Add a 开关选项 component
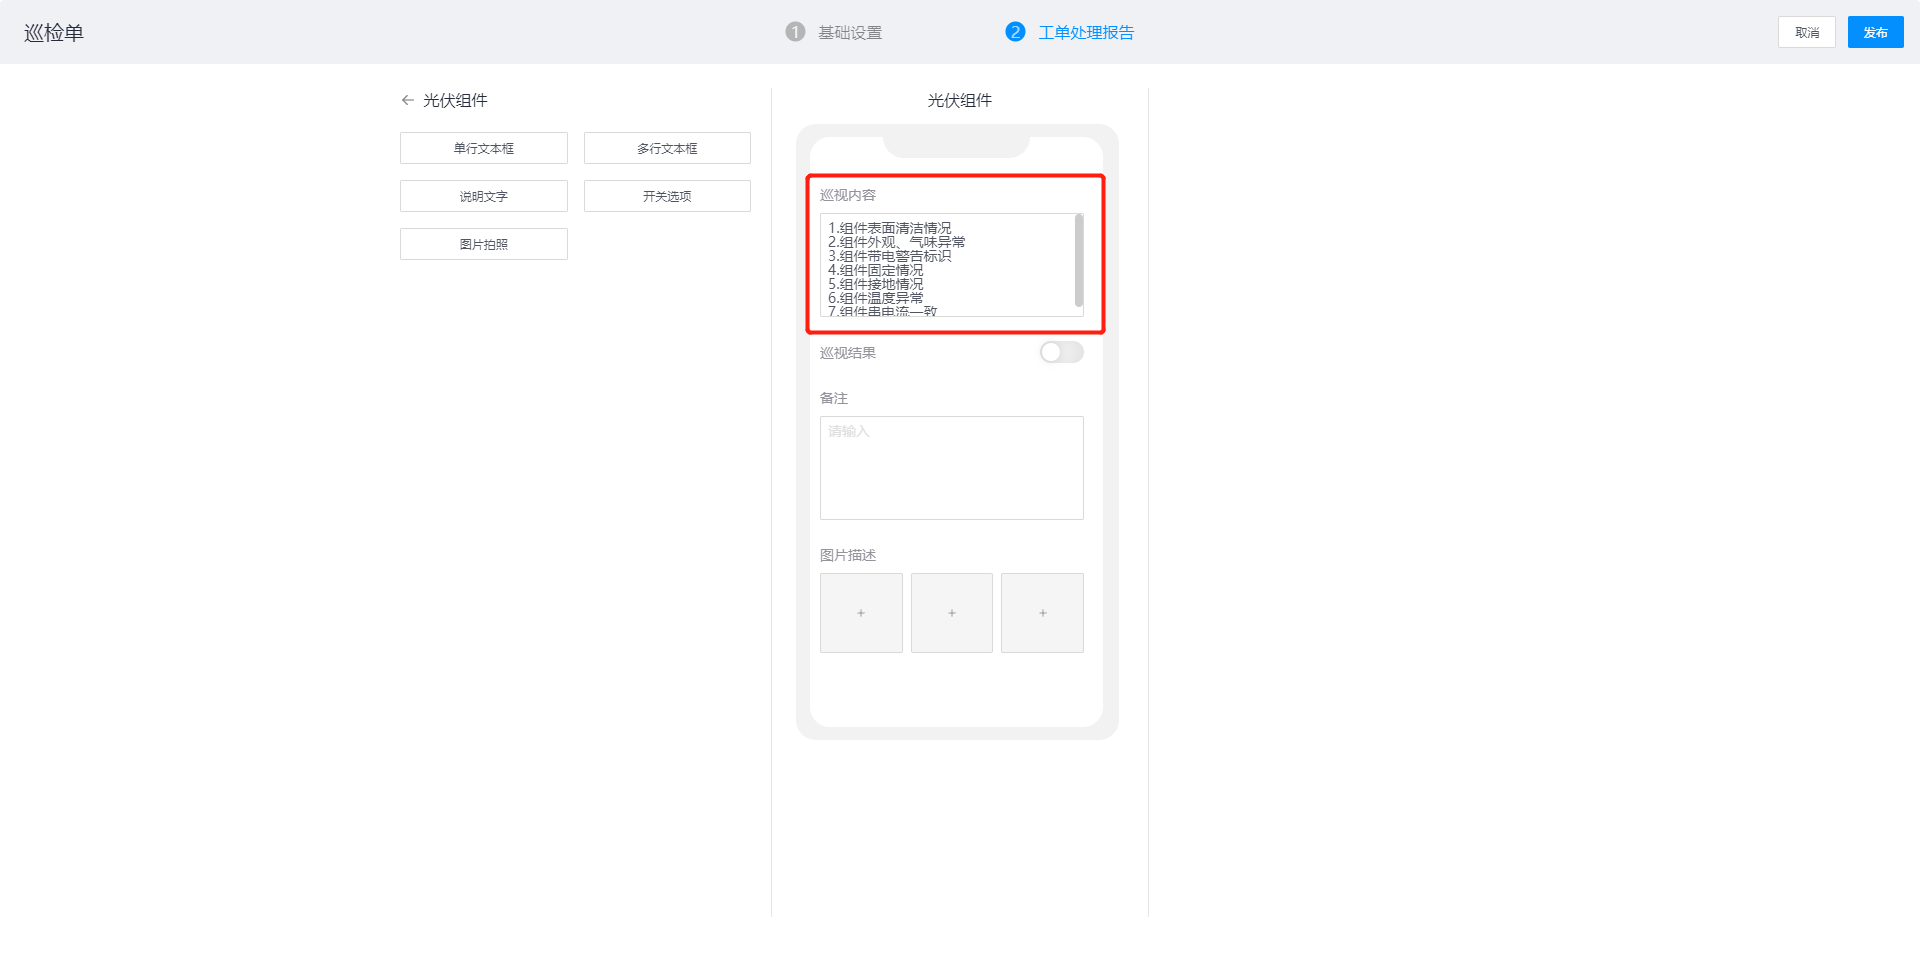Image resolution: width=1920 pixels, height=961 pixels. [667, 196]
